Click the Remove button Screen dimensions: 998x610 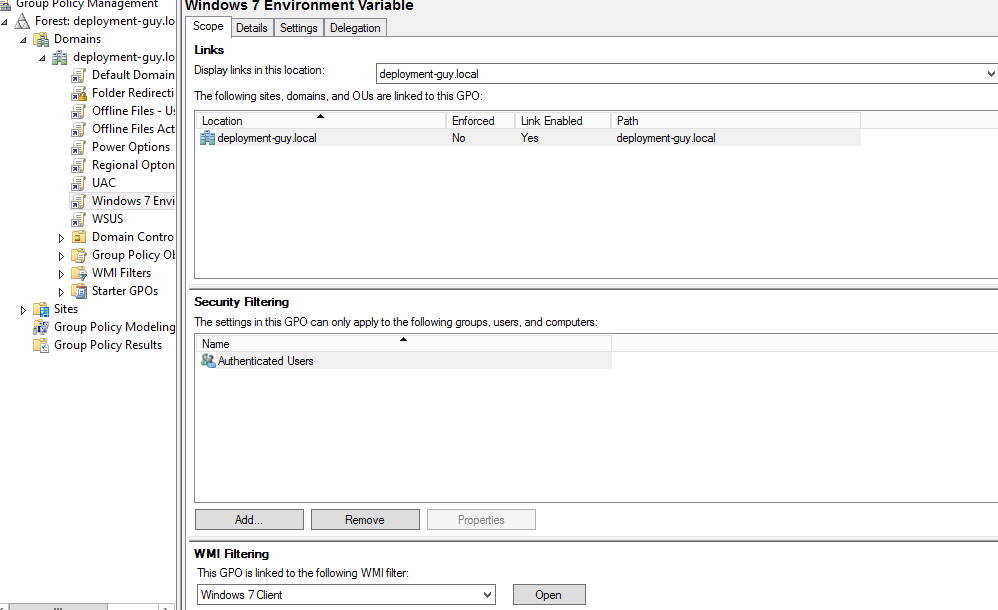click(365, 520)
